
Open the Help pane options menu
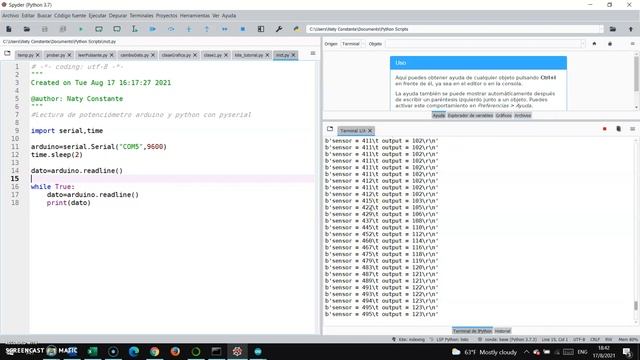(x=632, y=44)
